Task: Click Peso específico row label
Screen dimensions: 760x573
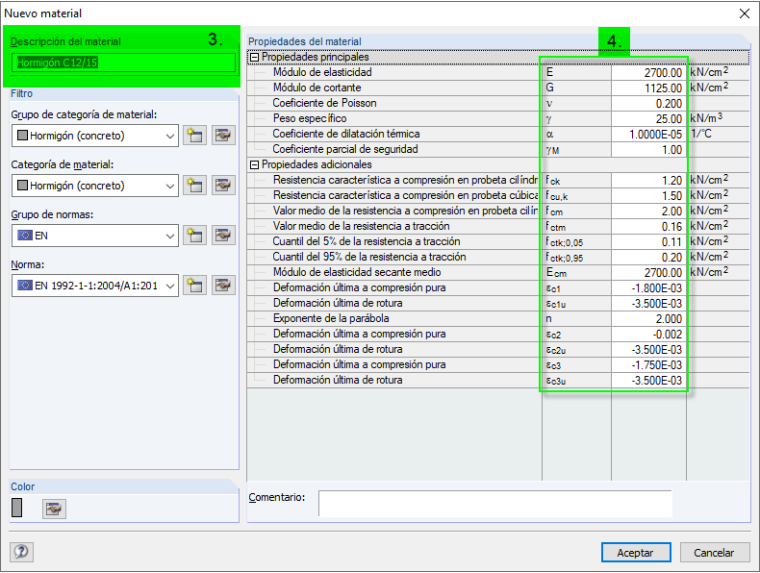Action: click(x=310, y=118)
